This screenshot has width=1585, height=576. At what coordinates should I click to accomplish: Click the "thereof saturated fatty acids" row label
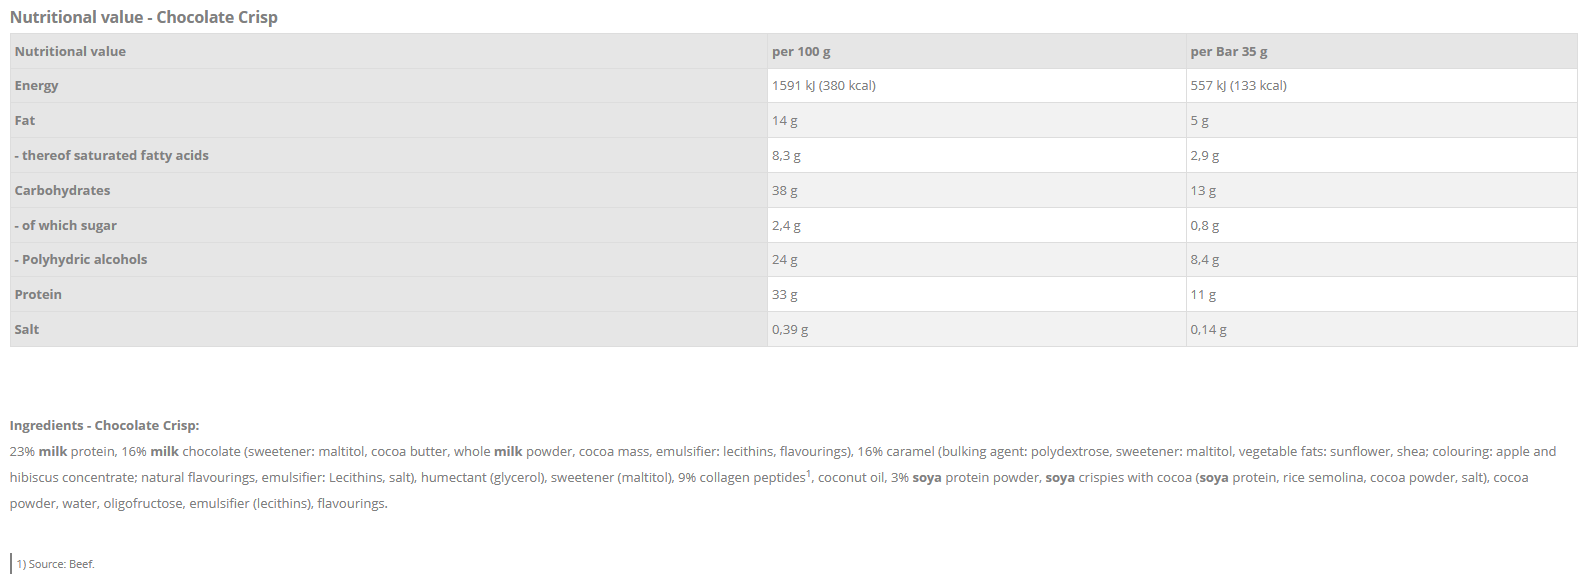click(112, 156)
